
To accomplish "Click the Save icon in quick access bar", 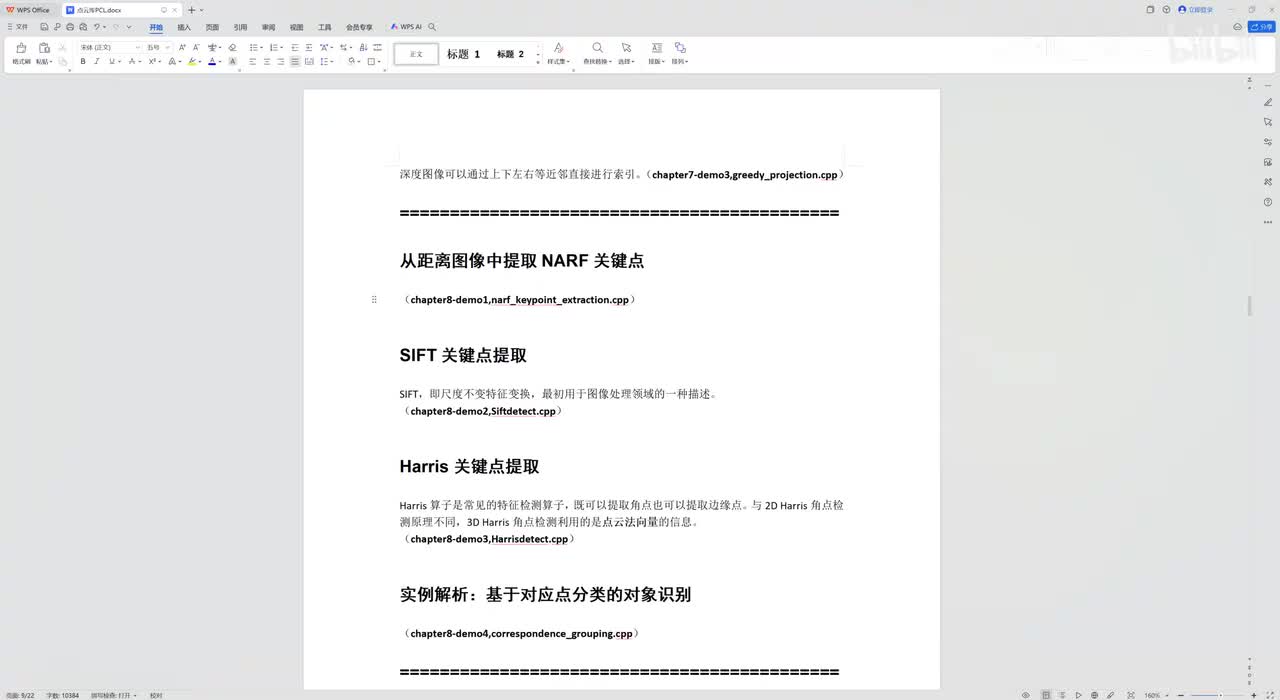I will [x=45, y=27].
